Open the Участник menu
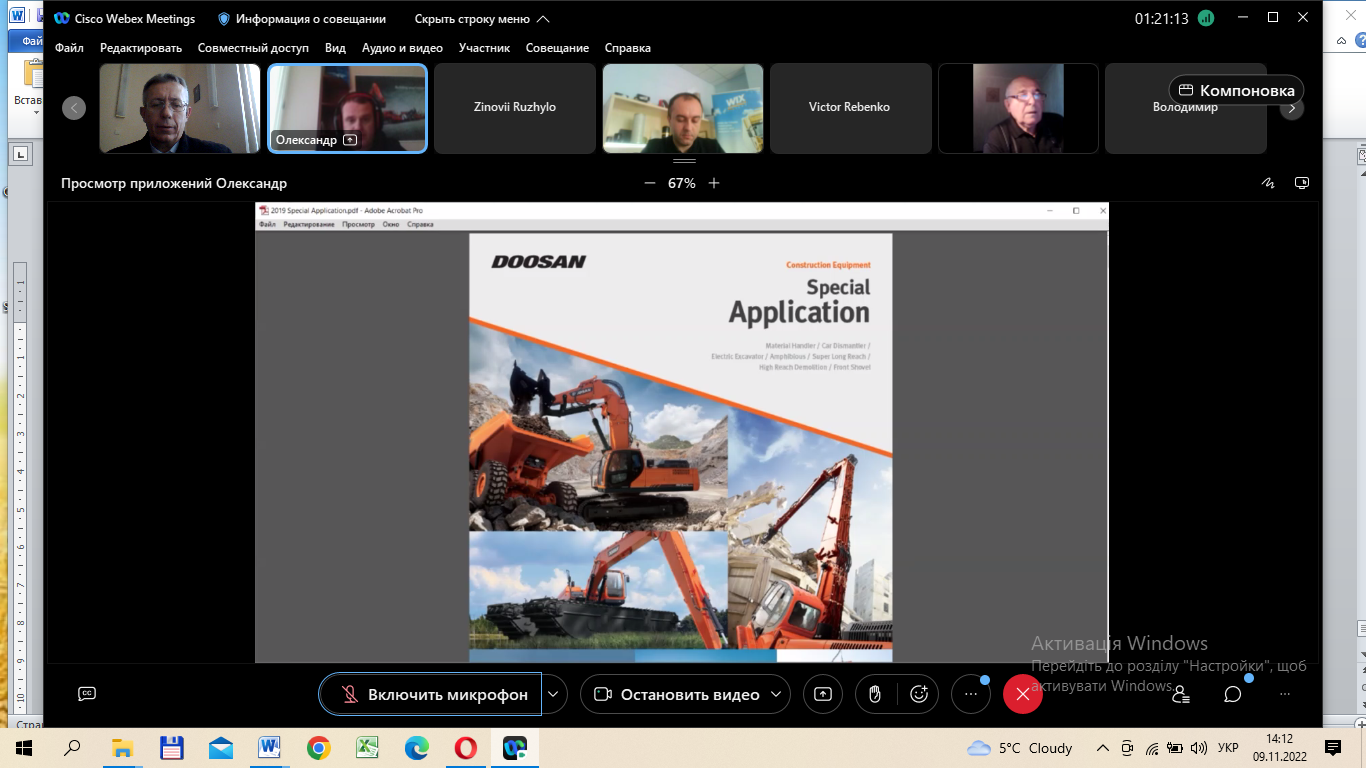Viewport: 1366px width, 768px height. (x=484, y=48)
